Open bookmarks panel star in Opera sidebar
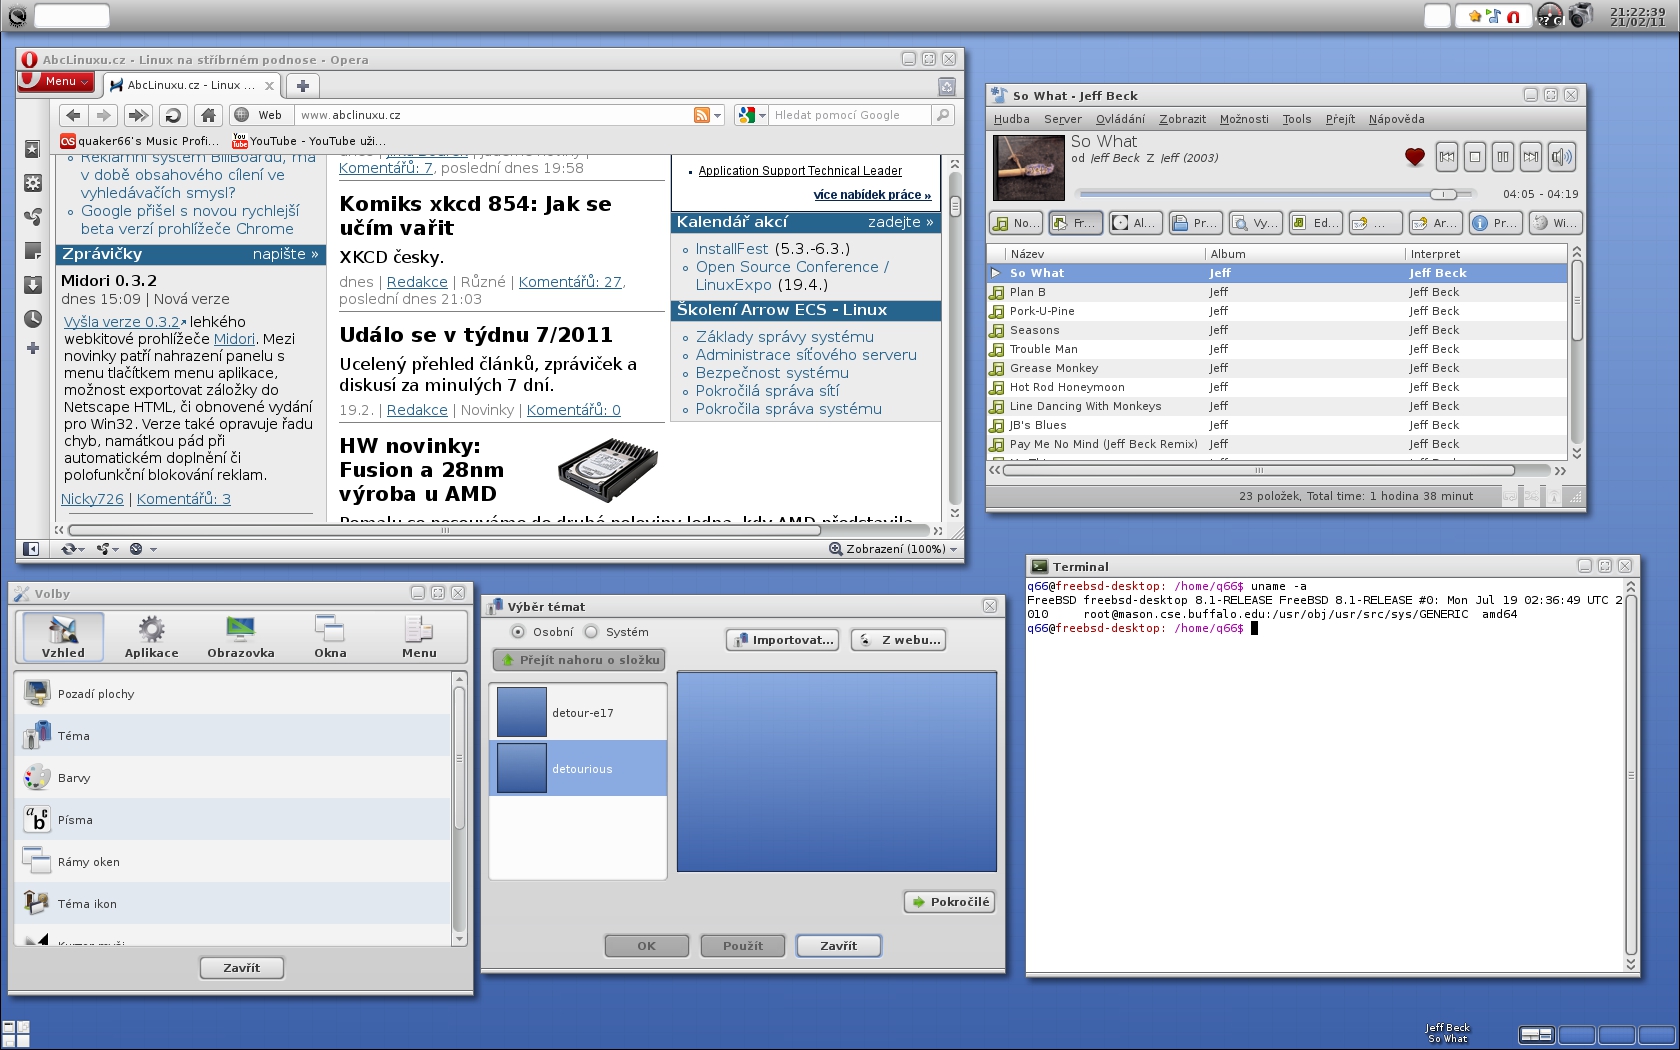Screen dimensions: 1680x1050 tap(33, 149)
